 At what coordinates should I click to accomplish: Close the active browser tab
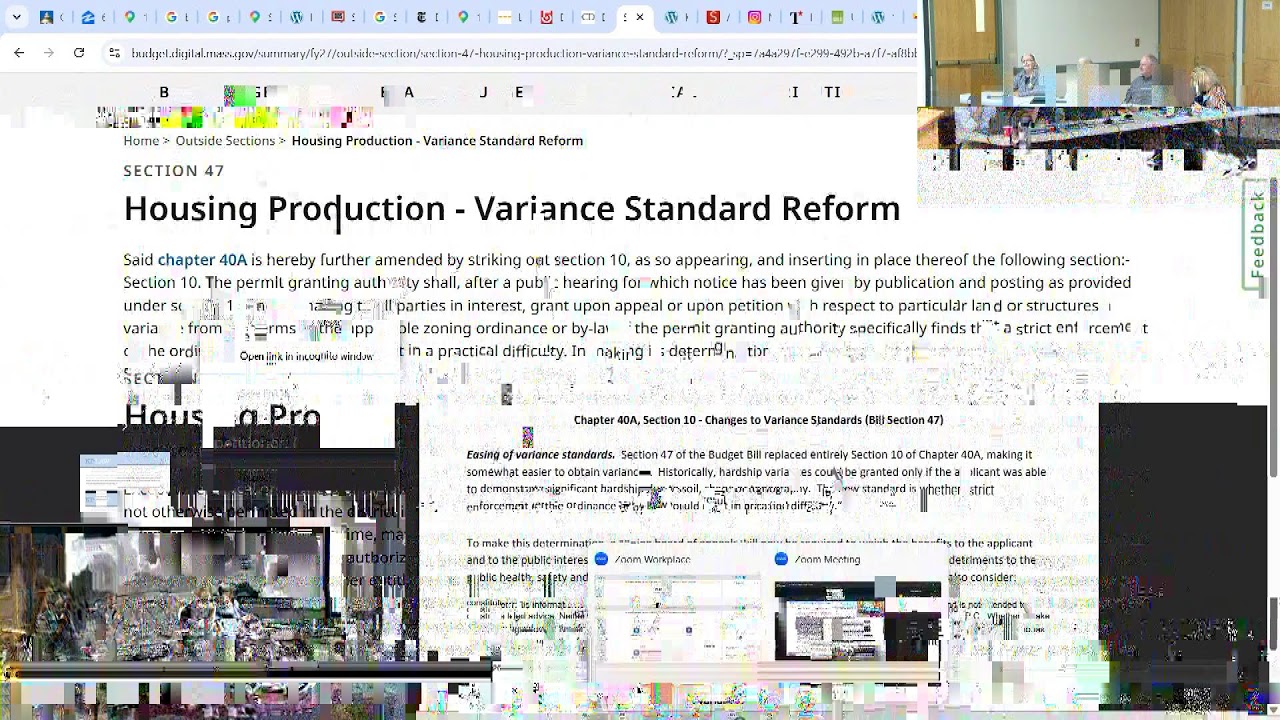coord(640,17)
